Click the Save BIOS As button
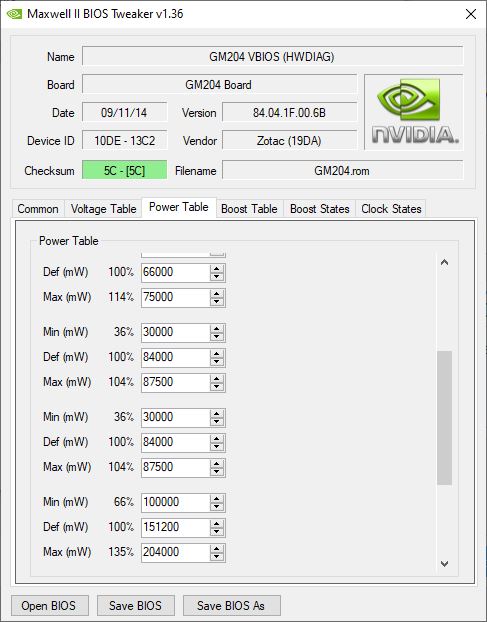The height and width of the screenshot is (622, 487). point(232,606)
